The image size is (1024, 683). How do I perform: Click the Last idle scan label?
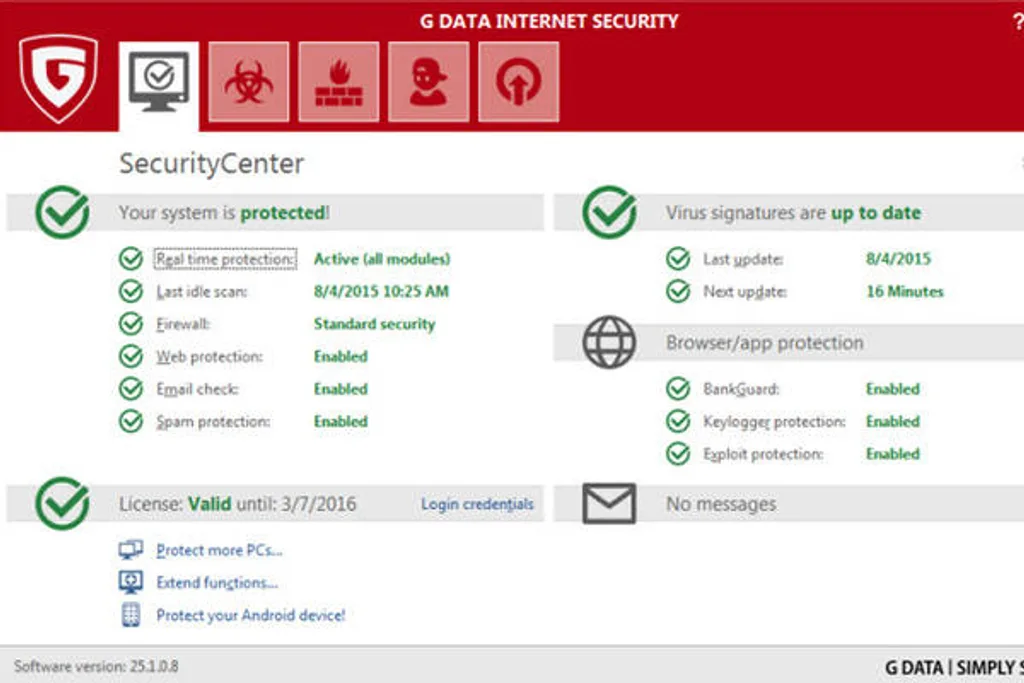(x=202, y=292)
